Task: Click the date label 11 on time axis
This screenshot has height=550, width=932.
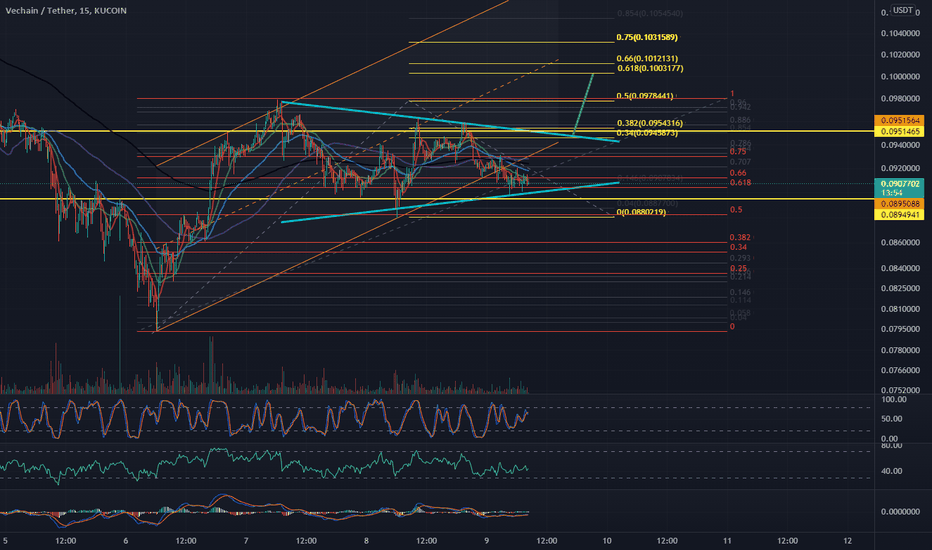Action: 727,541
